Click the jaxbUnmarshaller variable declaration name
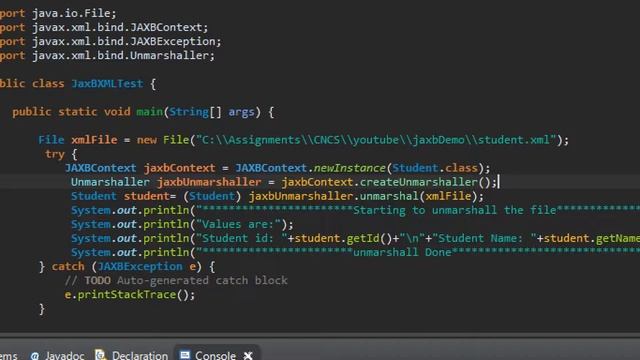This screenshot has height=360, width=640. tap(209, 182)
